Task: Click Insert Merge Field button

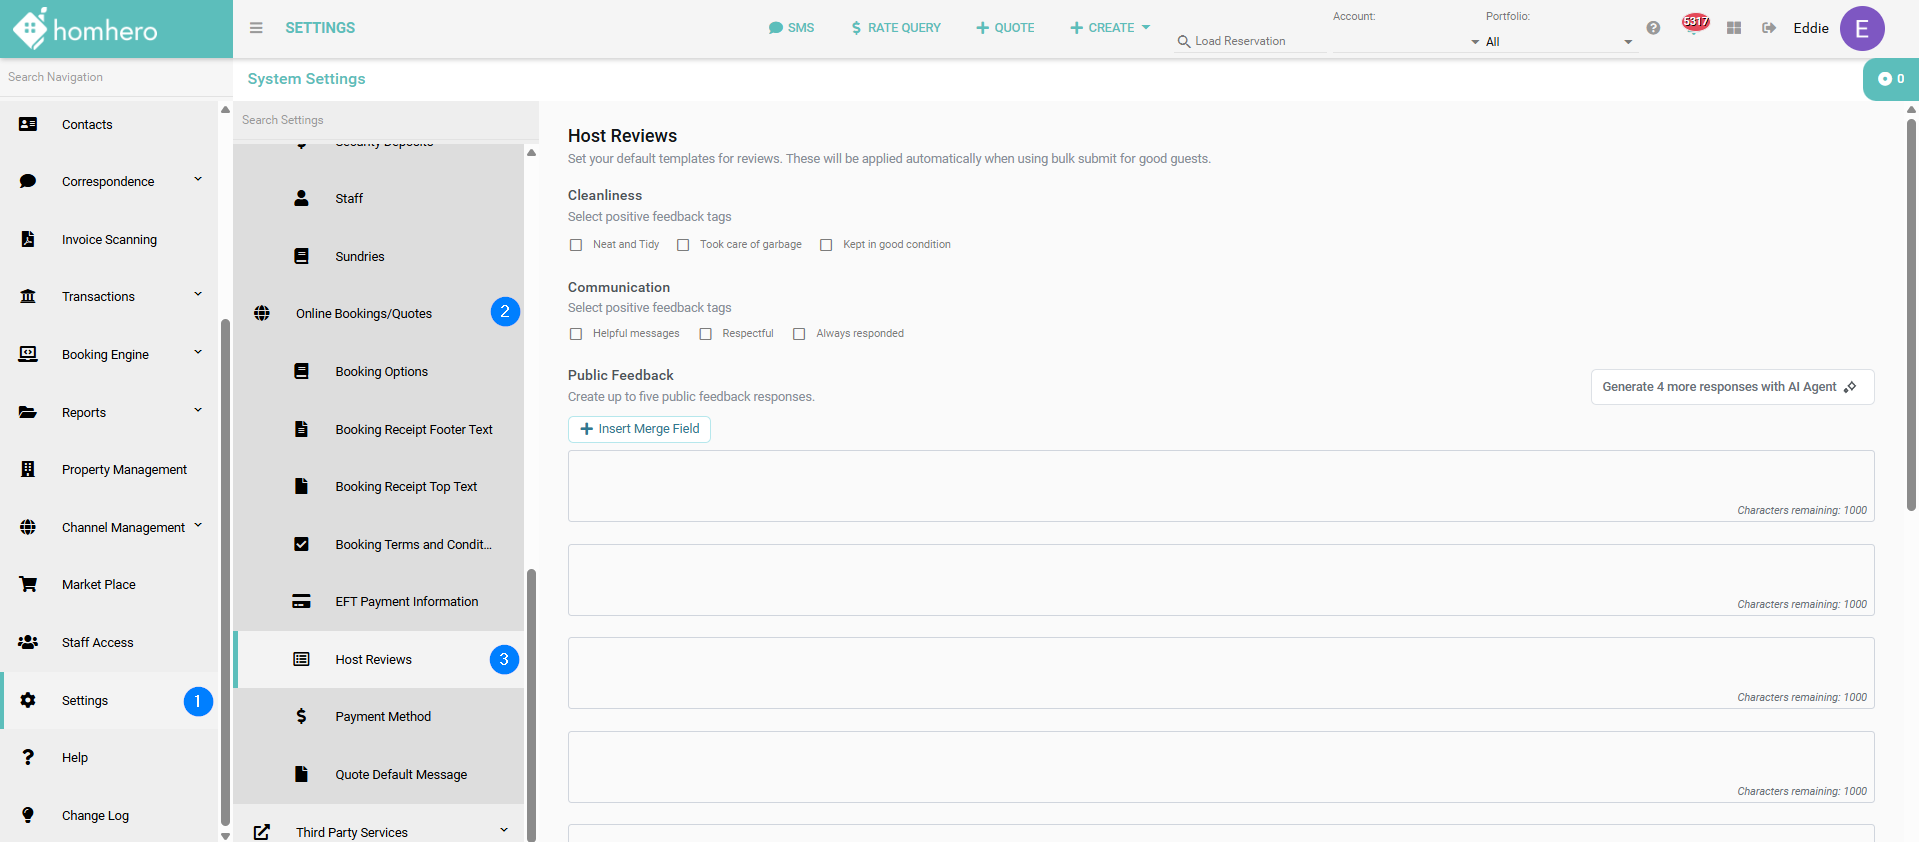Action: [x=639, y=429]
